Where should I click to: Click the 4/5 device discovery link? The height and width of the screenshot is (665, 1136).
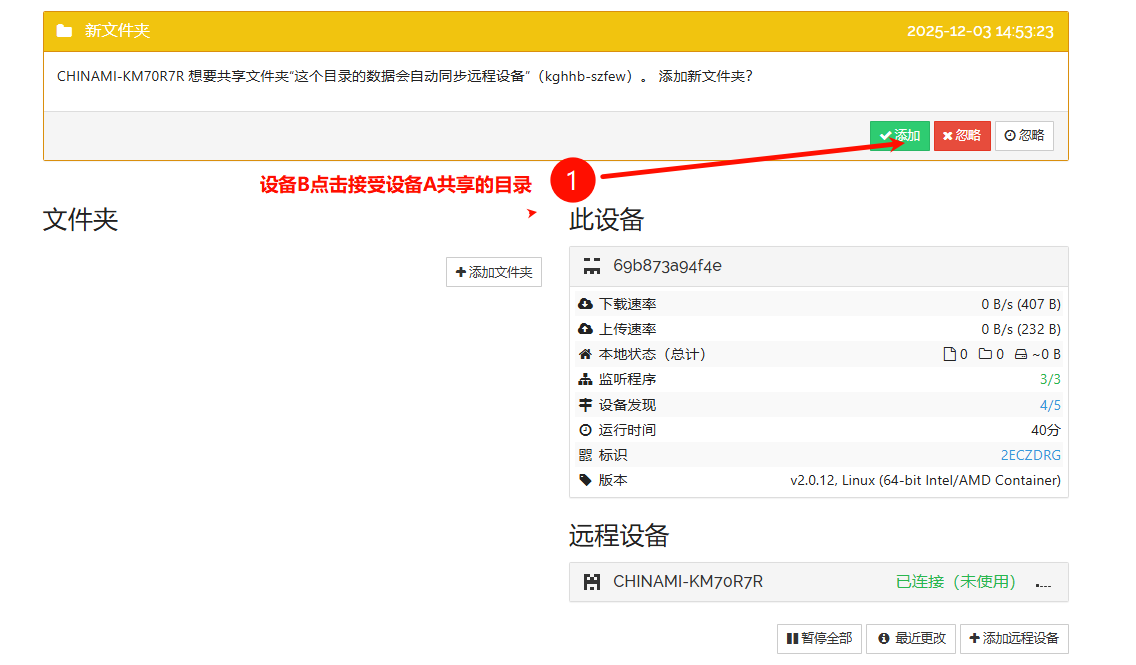coord(1050,405)
